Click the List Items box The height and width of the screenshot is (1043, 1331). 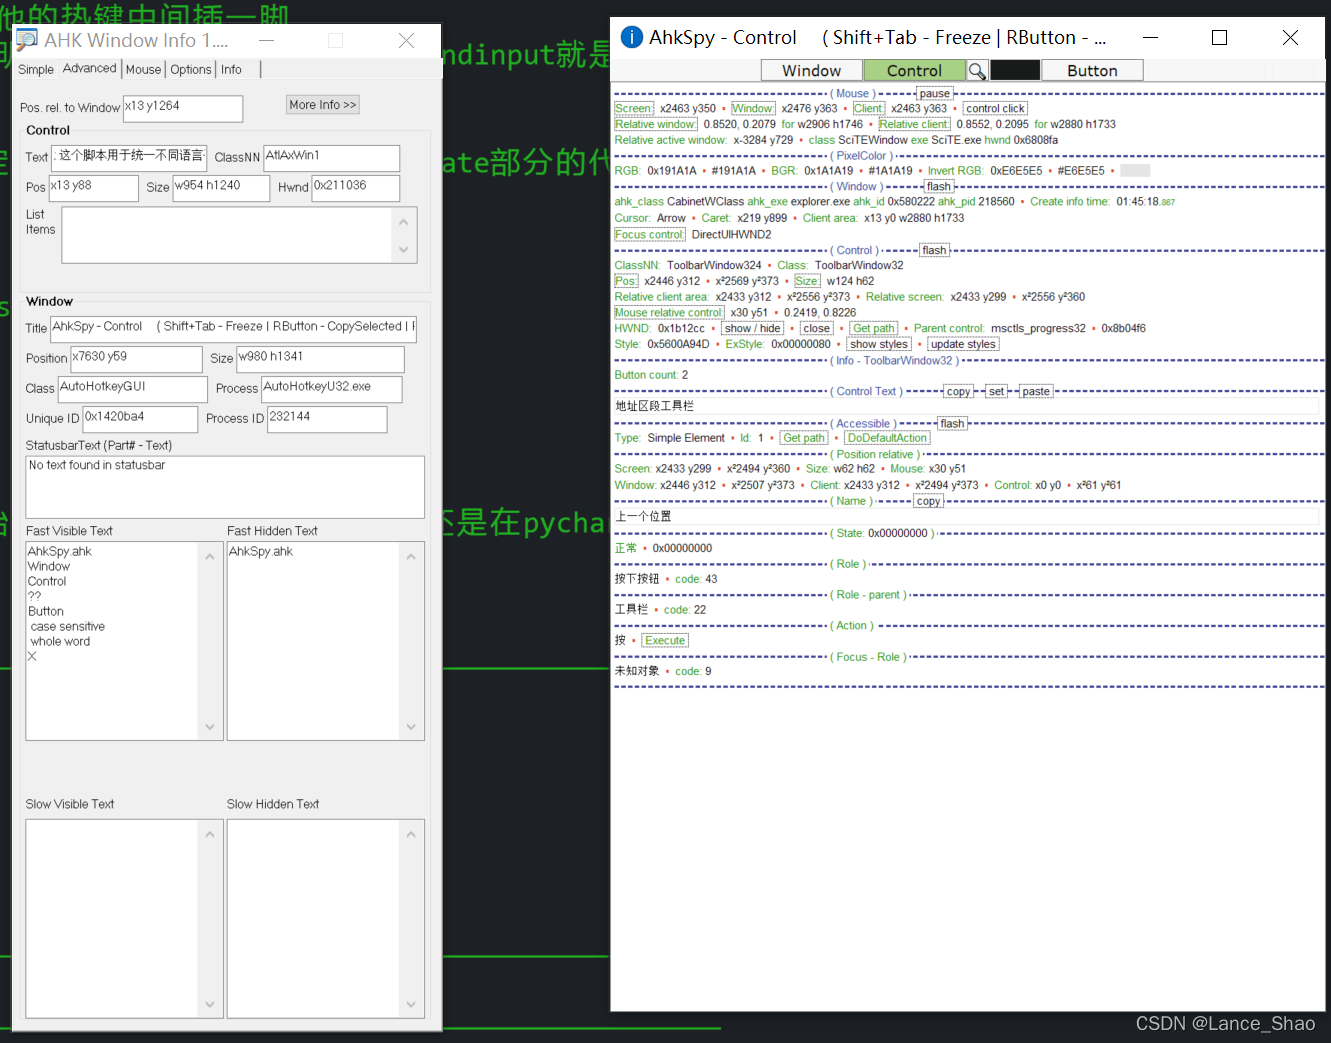click(x=239, y=235)
